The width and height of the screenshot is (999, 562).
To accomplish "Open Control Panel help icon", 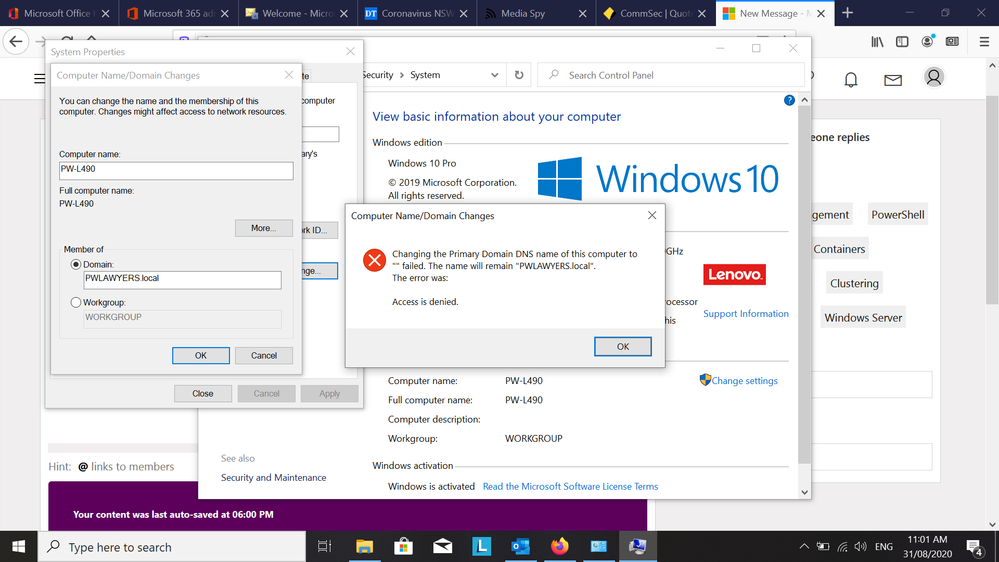I will click(789, 100).
